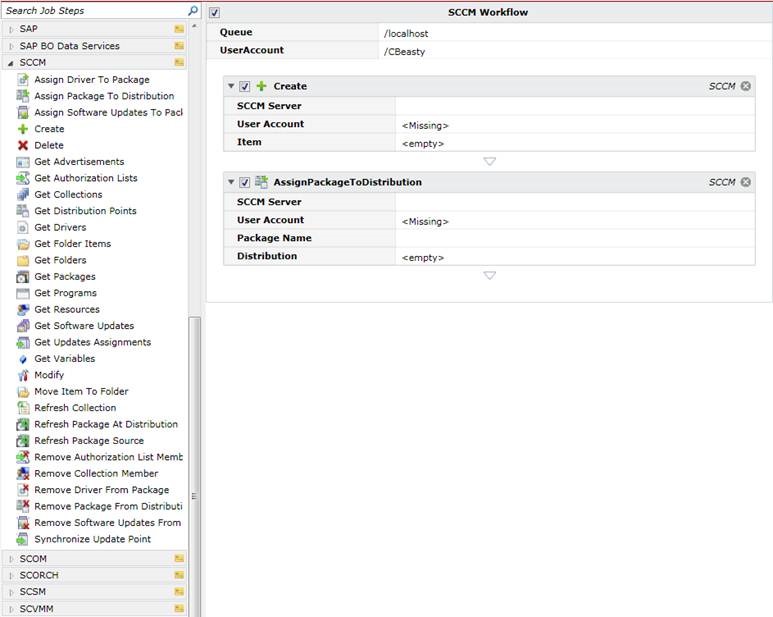Click the Move Item To Folder icon
This screenshot has height=617, width=773.
pos(23,391)
